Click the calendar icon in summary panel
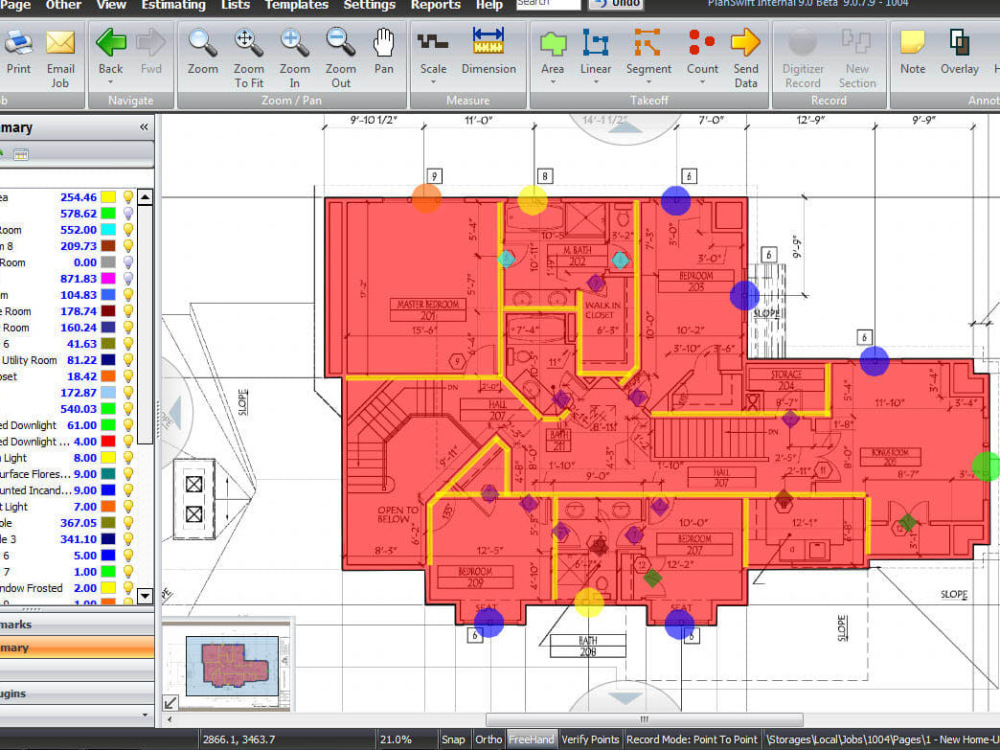The image size is (1000, 750). (x=21, y=154)
